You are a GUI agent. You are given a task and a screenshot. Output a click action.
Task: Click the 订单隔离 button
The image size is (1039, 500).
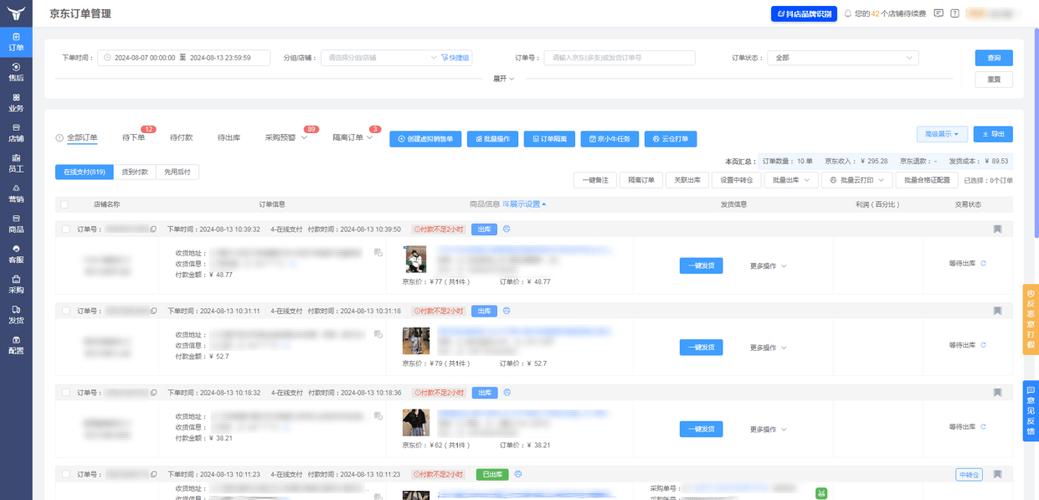pyautogui.click(x=549, y=139)
